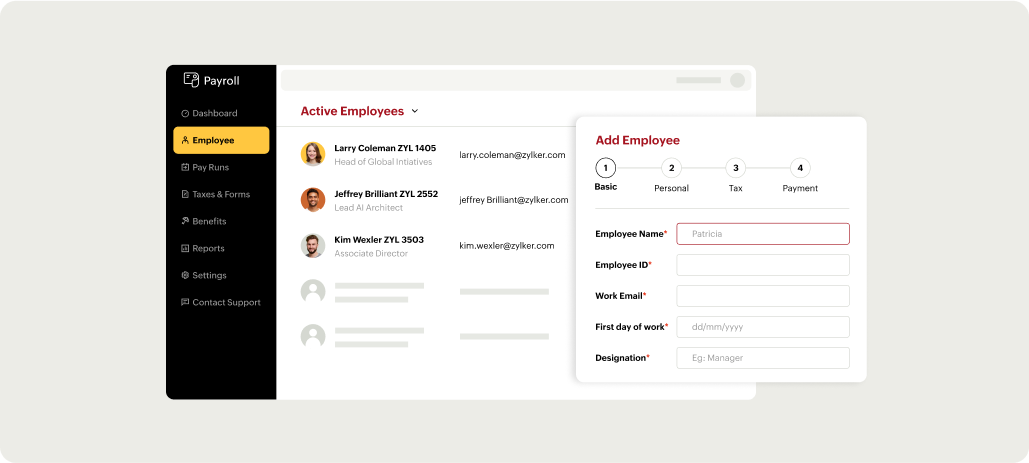Focus the Designation field

click(763, 358)
